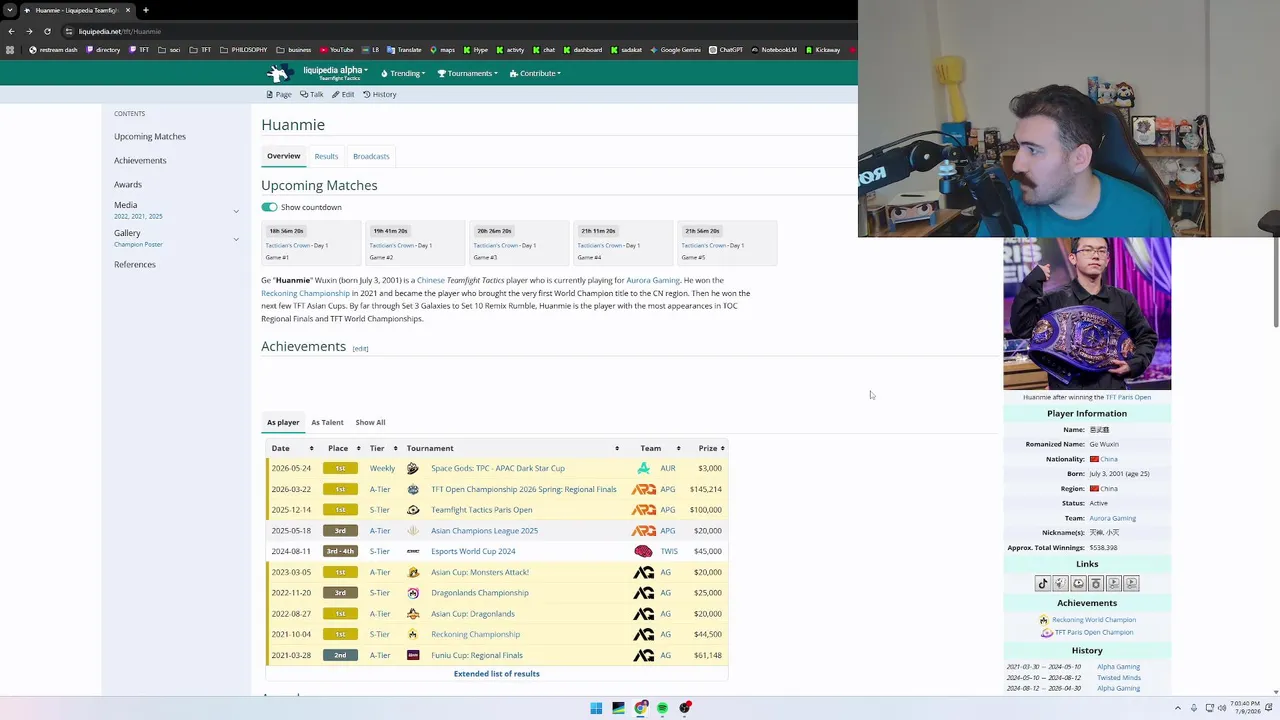Open the Trending dropdown menu
Screen dimensions: 1280x720
pos(403,73)
